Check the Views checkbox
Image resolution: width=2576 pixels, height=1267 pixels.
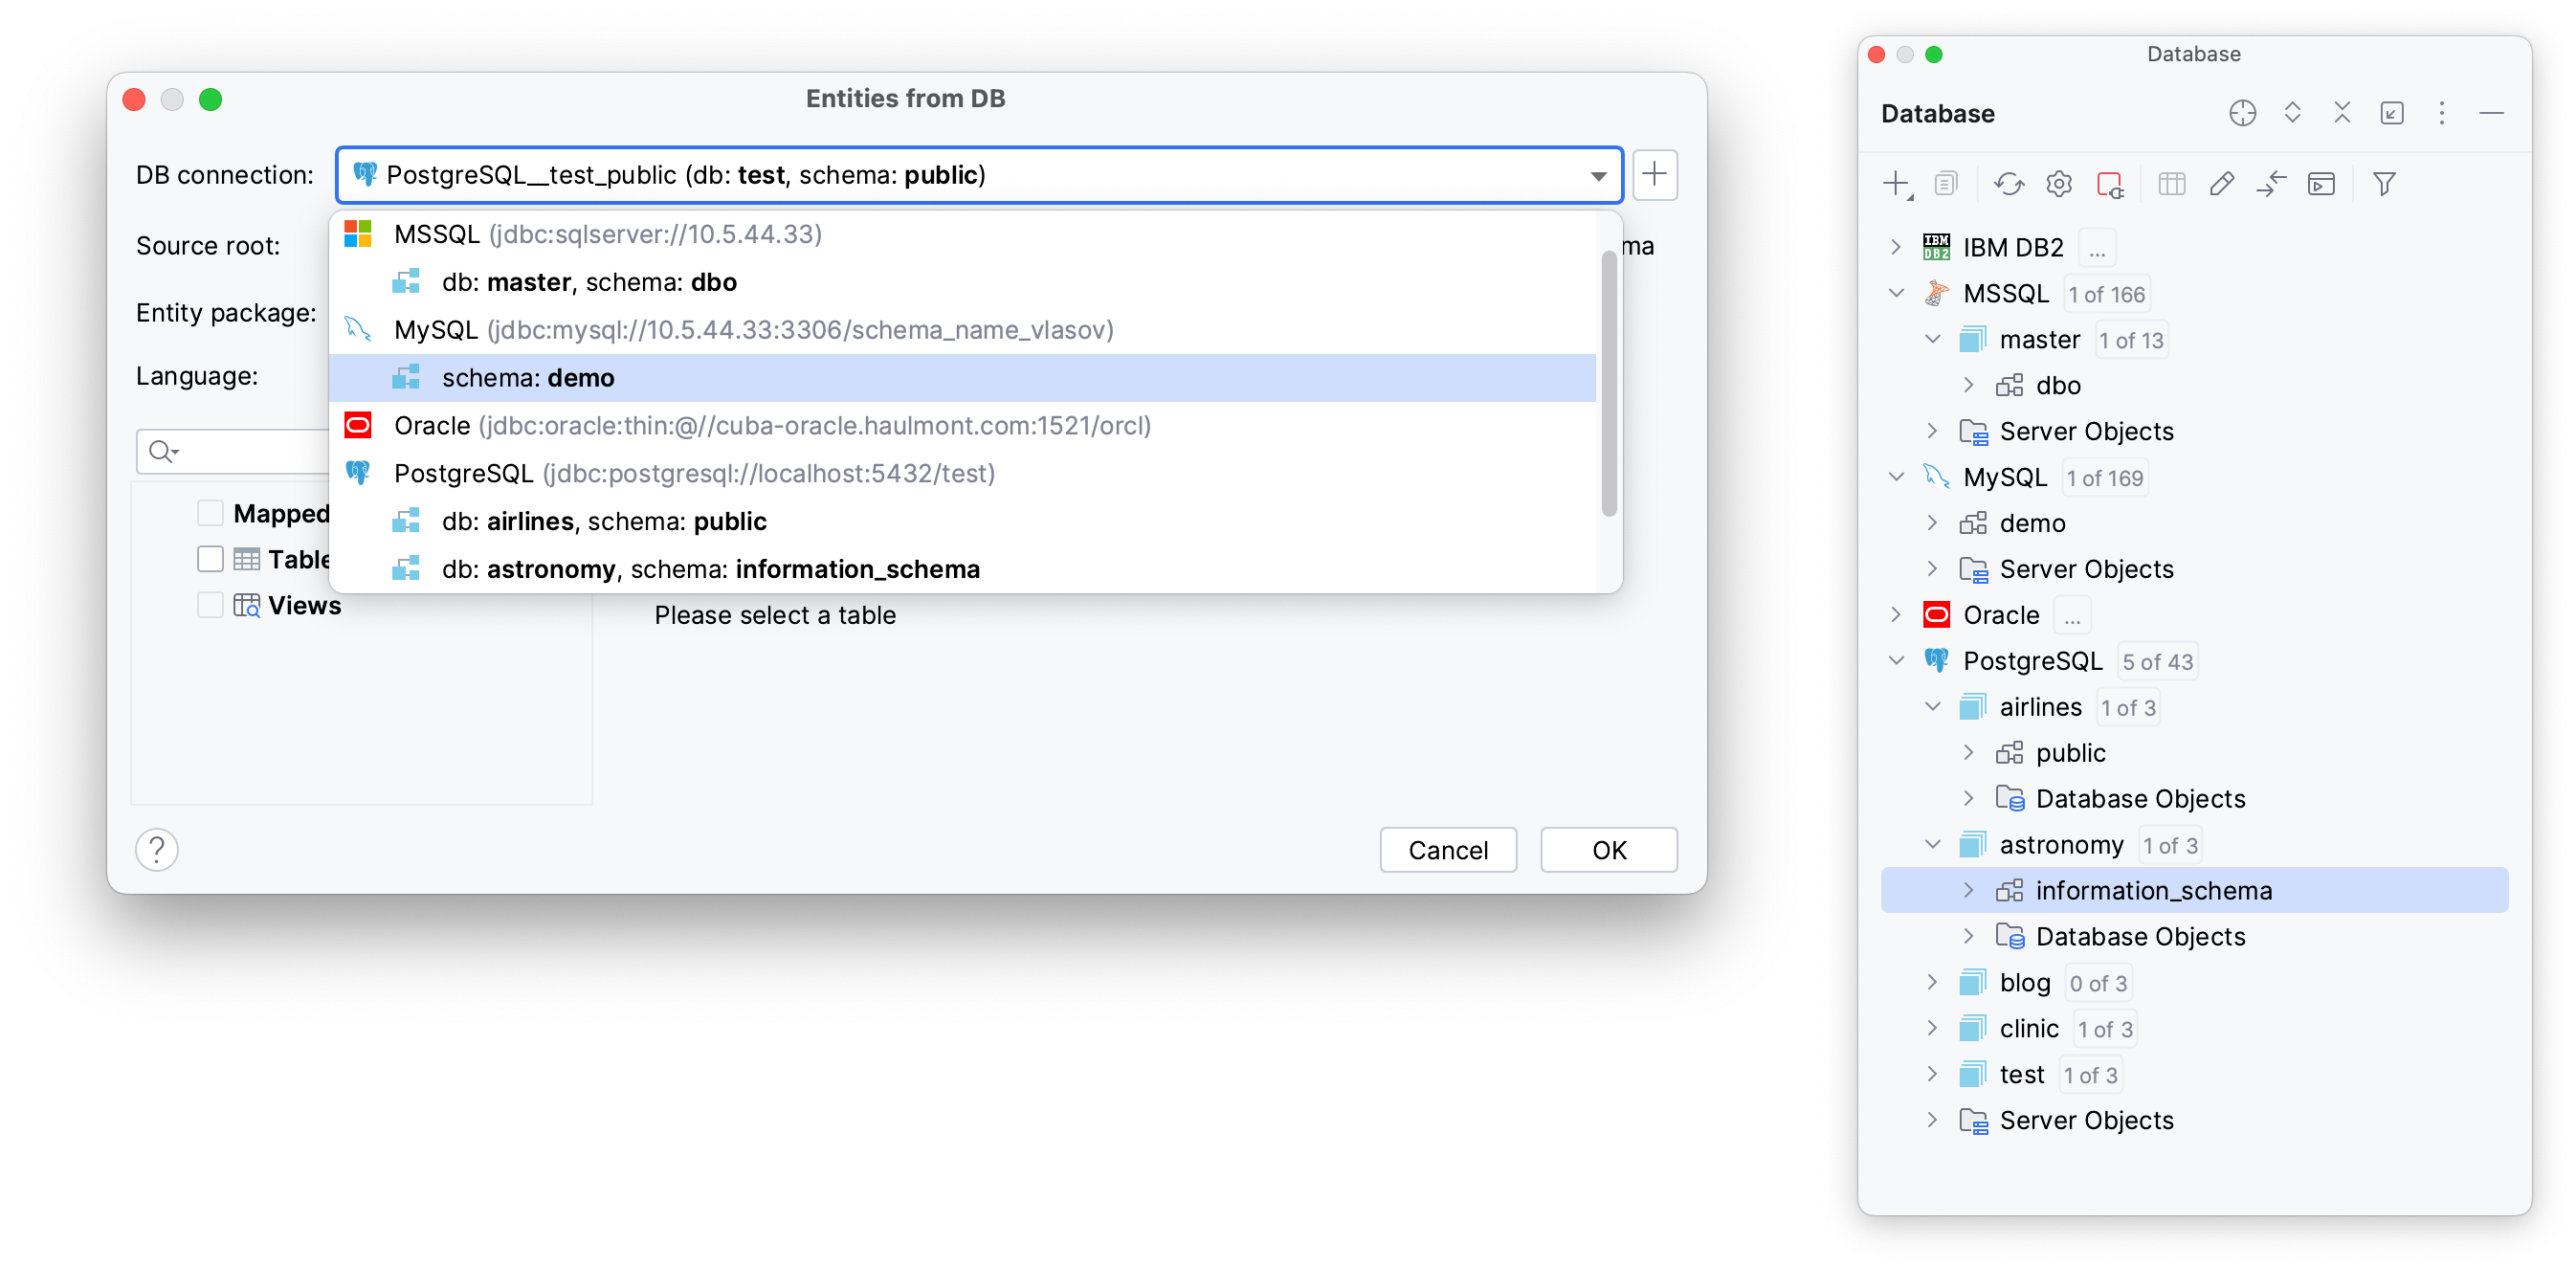pos(210,605)
